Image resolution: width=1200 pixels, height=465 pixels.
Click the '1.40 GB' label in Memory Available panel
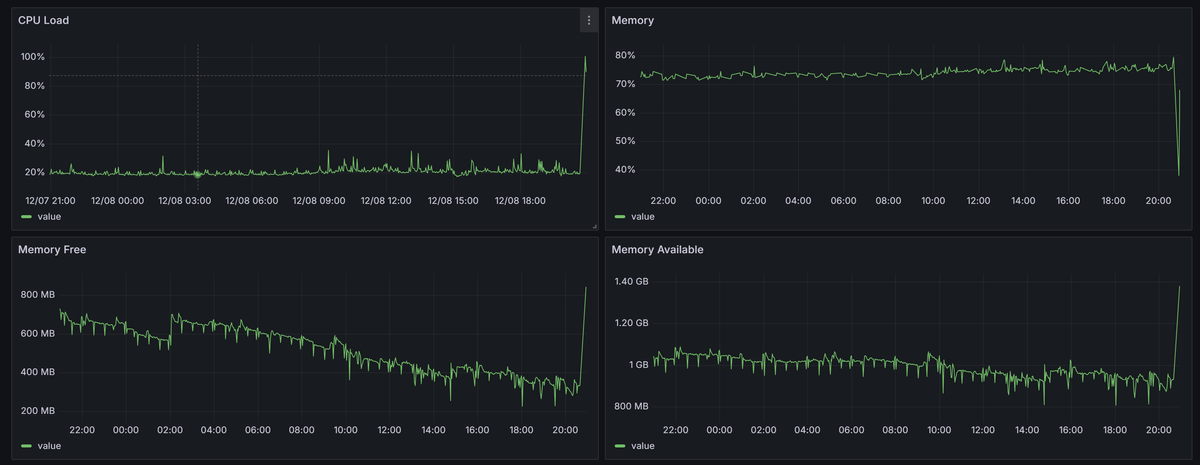[630, 282]
